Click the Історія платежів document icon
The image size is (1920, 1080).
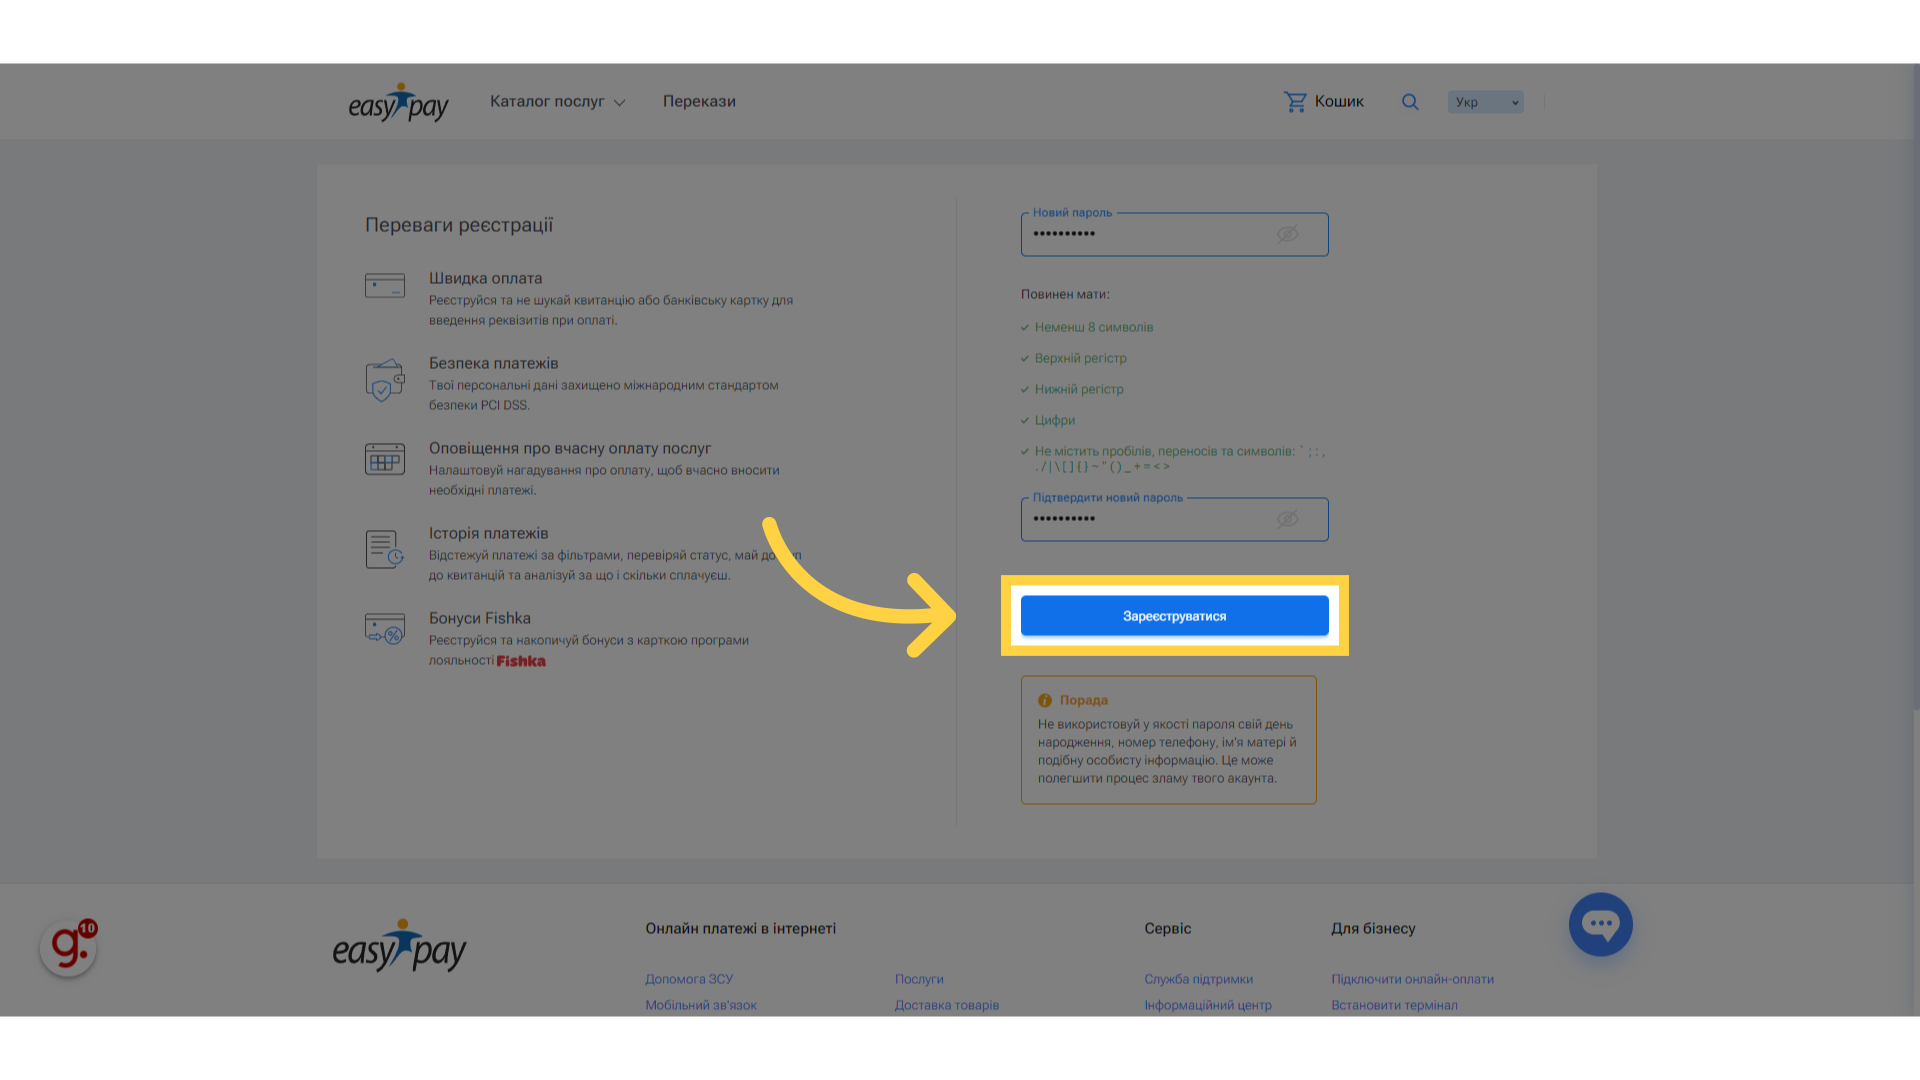[x=385, y=549]
